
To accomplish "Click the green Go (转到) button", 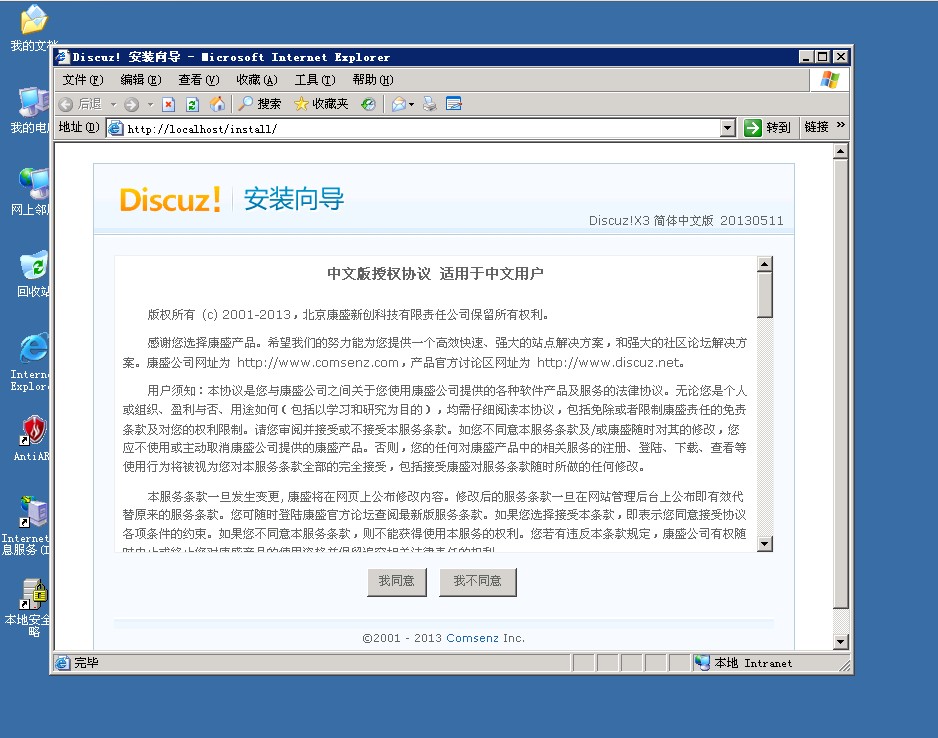I will click(x=768, y=127).
